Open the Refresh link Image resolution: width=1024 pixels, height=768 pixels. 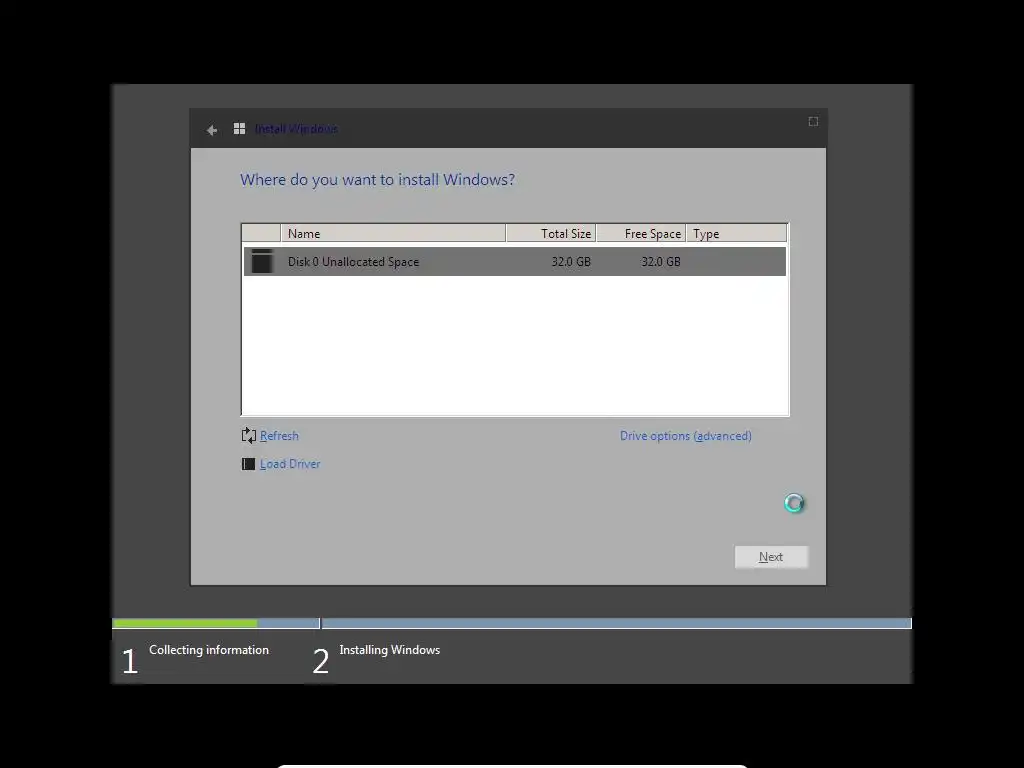[279, 436]
